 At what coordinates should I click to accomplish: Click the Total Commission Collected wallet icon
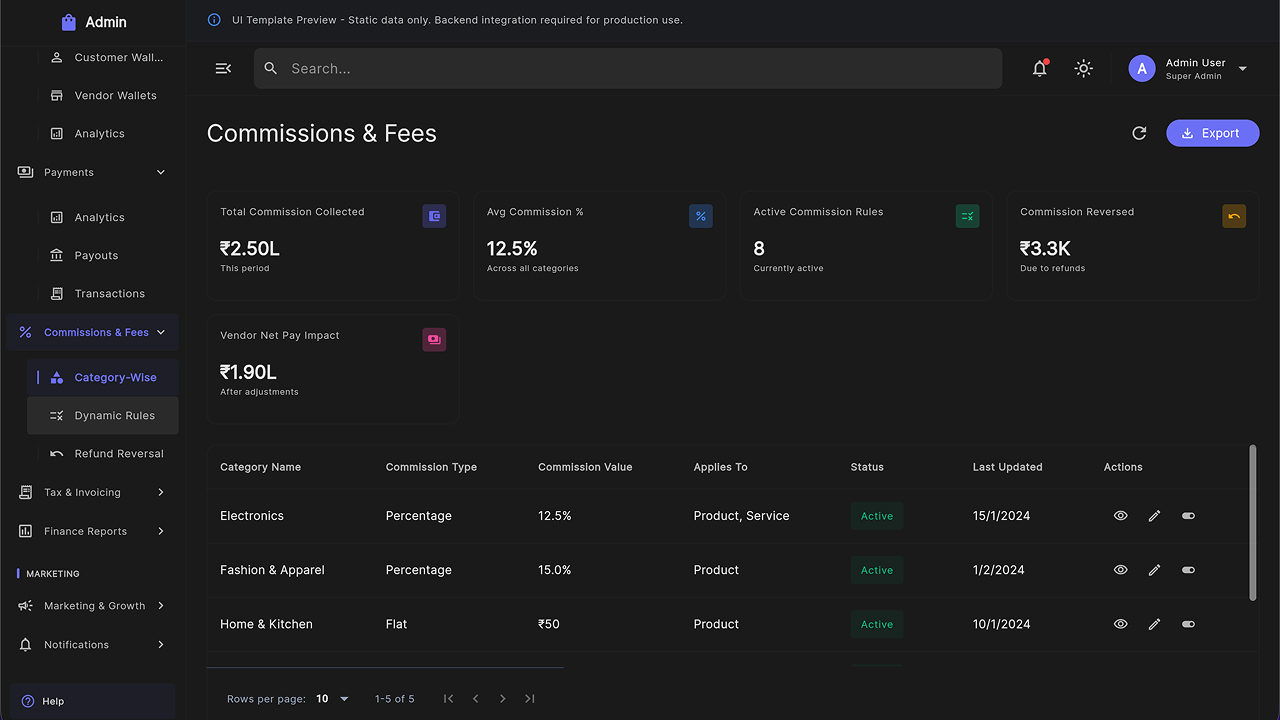434,216
